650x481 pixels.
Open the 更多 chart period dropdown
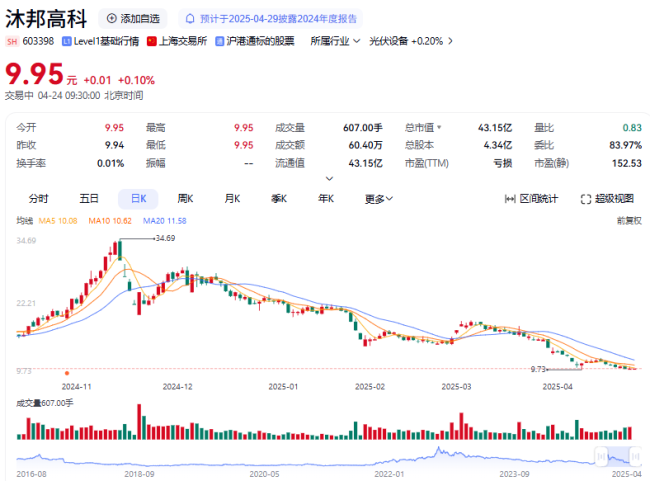377,199
